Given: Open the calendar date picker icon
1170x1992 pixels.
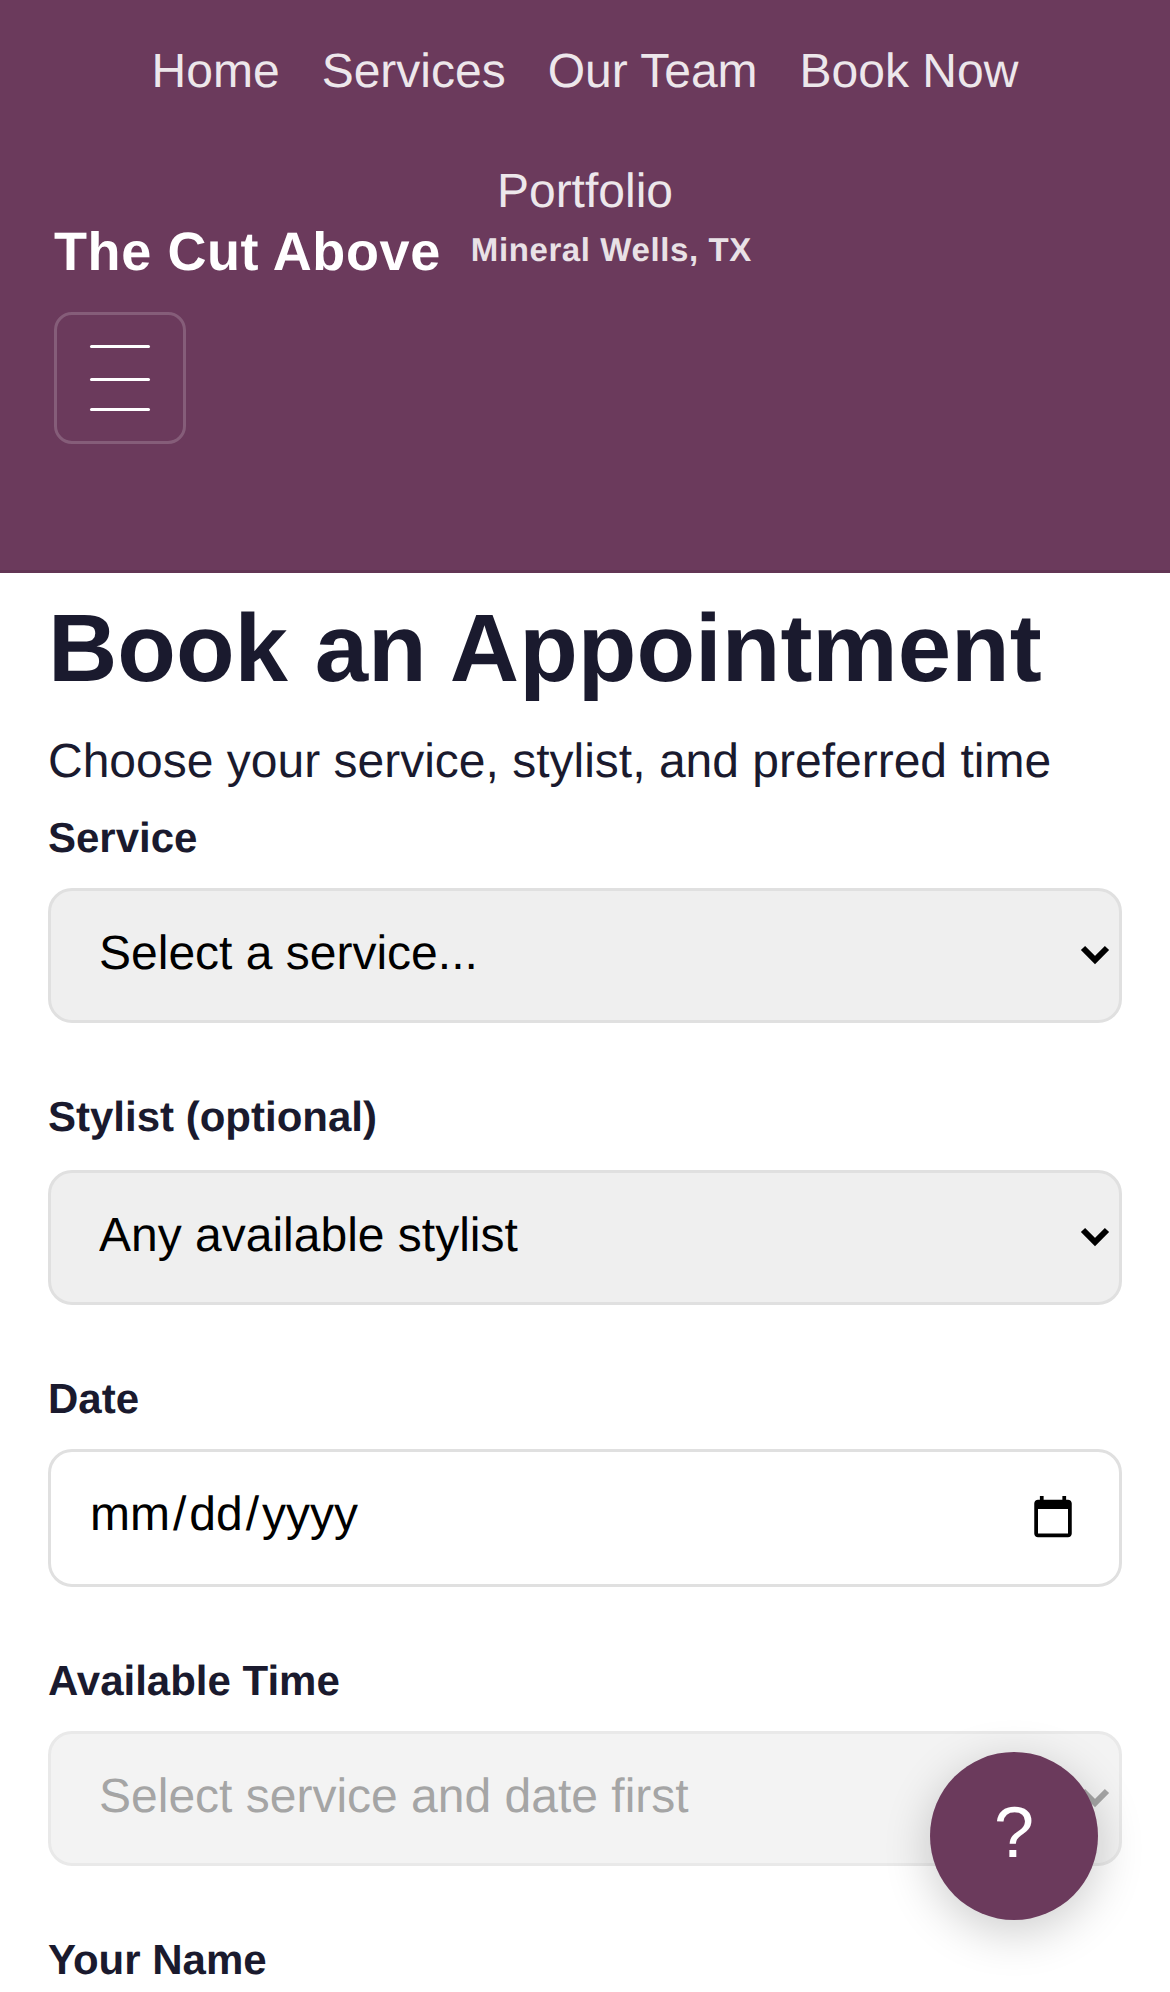Looking at the screenshot, I should coord(1052,1516).
